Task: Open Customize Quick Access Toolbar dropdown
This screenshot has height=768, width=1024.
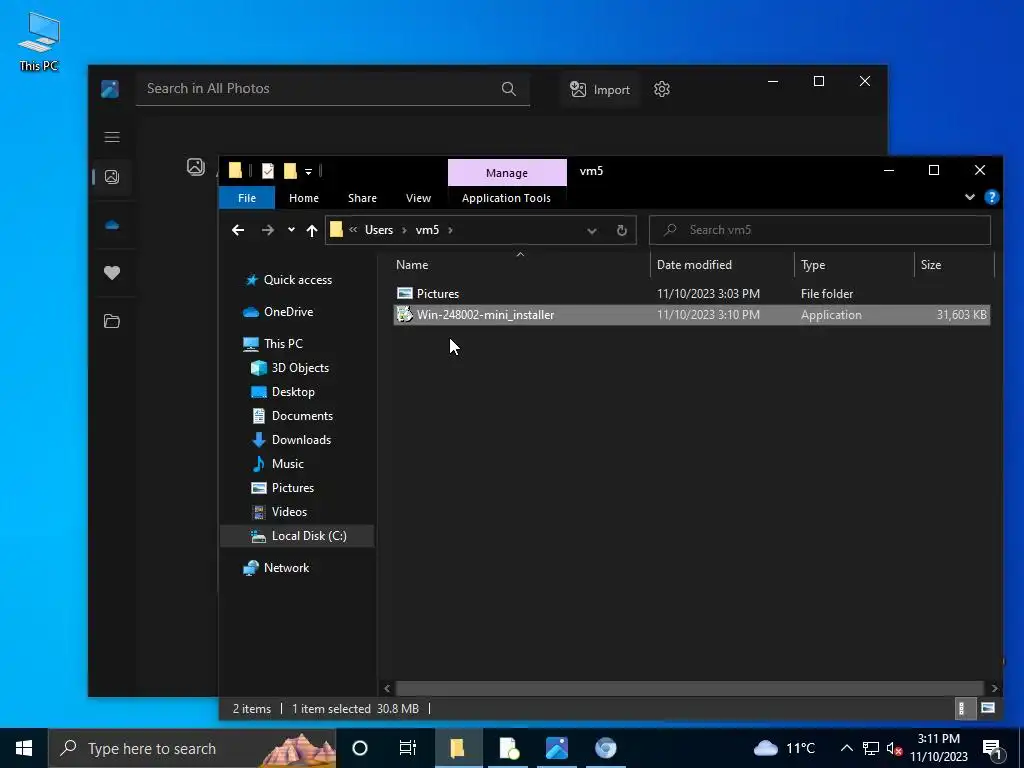Action: pyautogui.click(x=308, y=172)
